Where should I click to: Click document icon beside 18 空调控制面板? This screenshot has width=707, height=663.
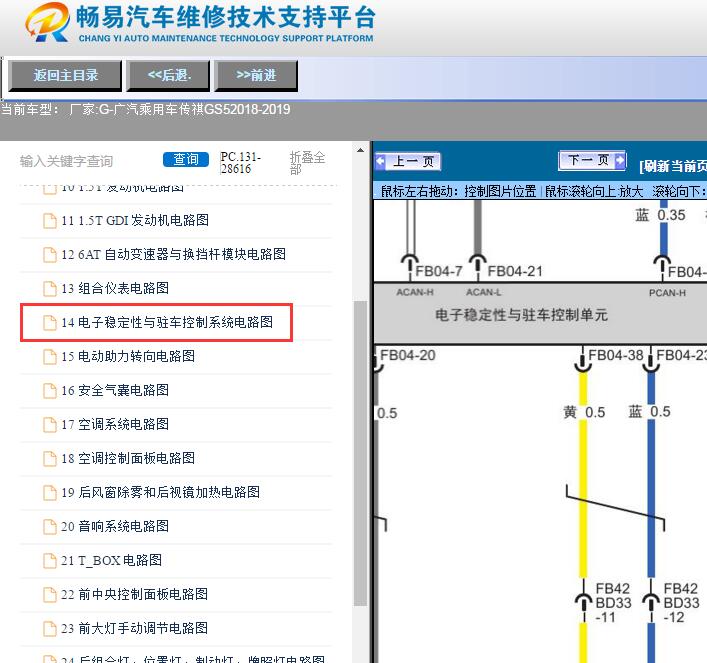click(50, 459)
